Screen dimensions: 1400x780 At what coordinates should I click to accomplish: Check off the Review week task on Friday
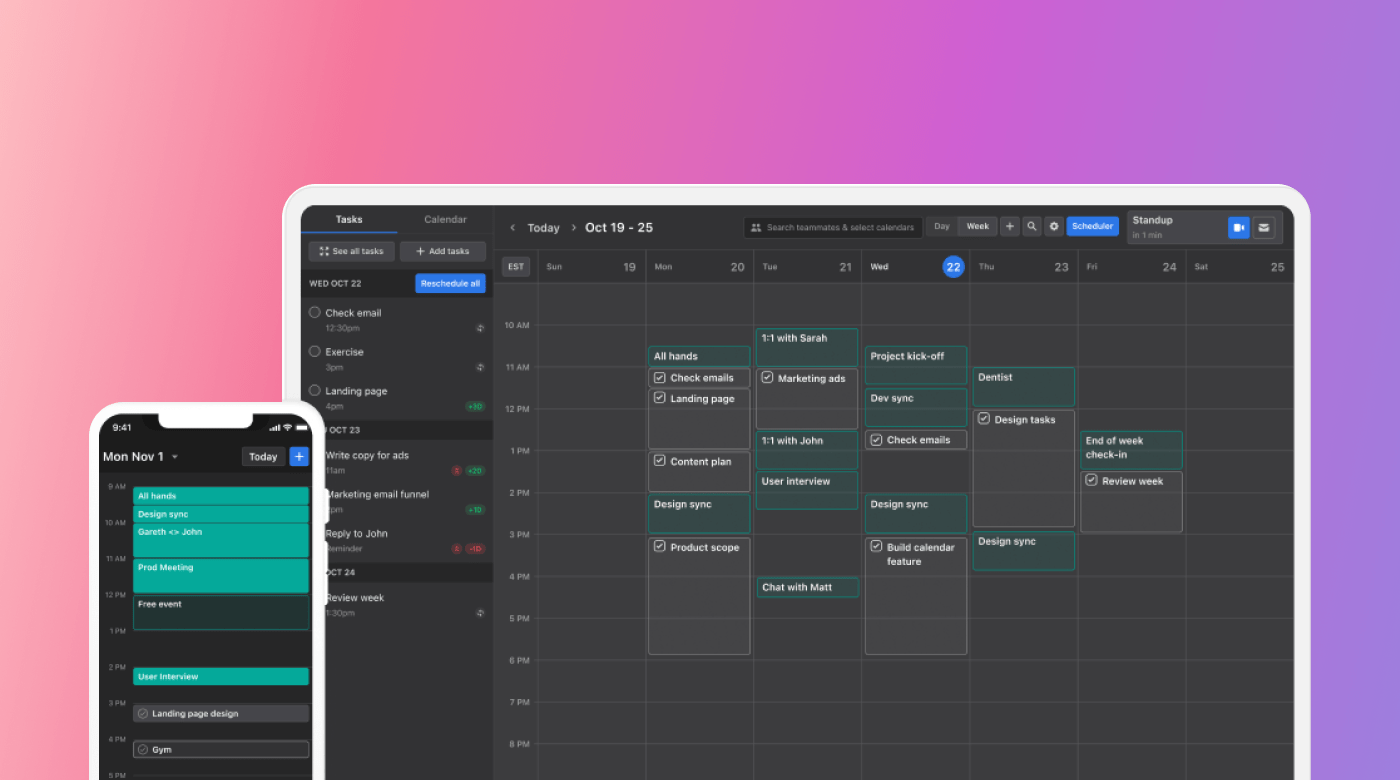point(1091,481)
